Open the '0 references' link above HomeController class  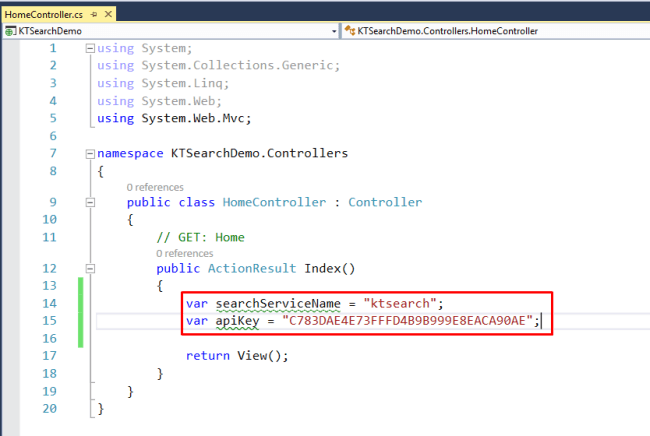(155, 187)
